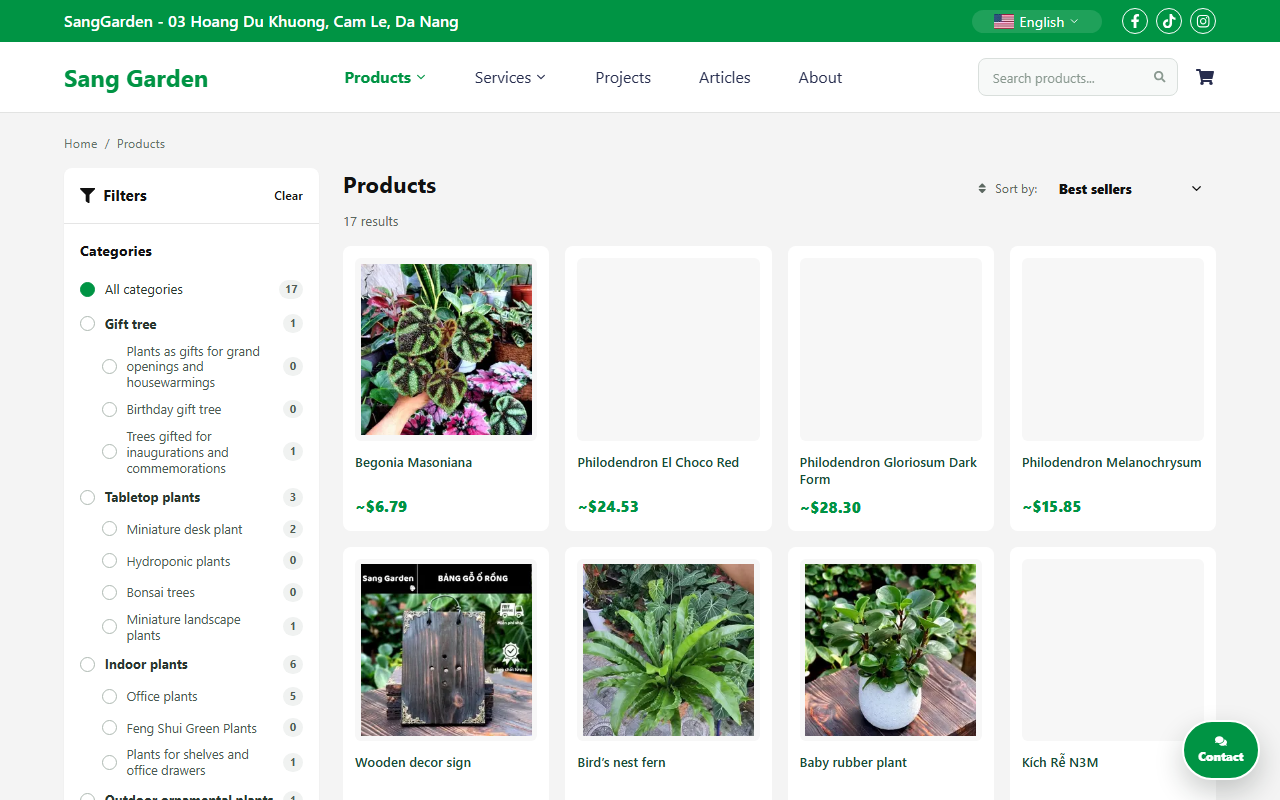Open the Sang Garden TikTok profile
Viewport: 1280px width, 800px height.
[1169, 21]
